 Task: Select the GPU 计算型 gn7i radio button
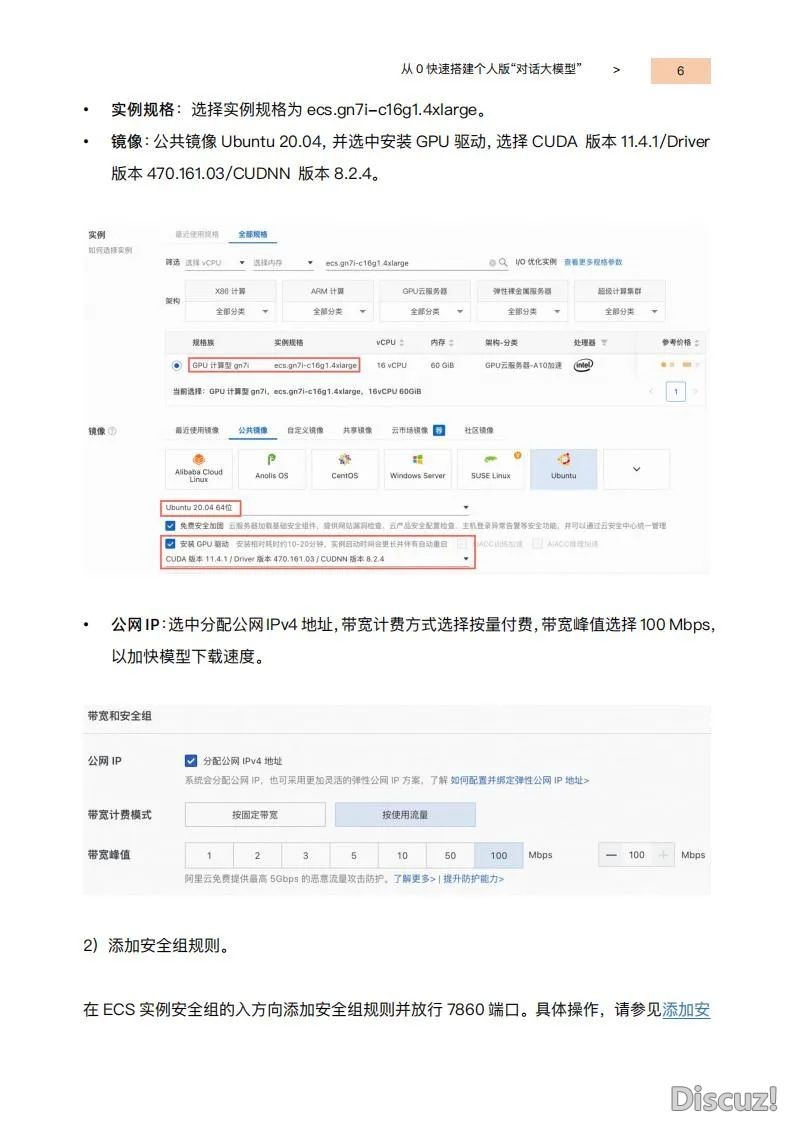point(176,365)
